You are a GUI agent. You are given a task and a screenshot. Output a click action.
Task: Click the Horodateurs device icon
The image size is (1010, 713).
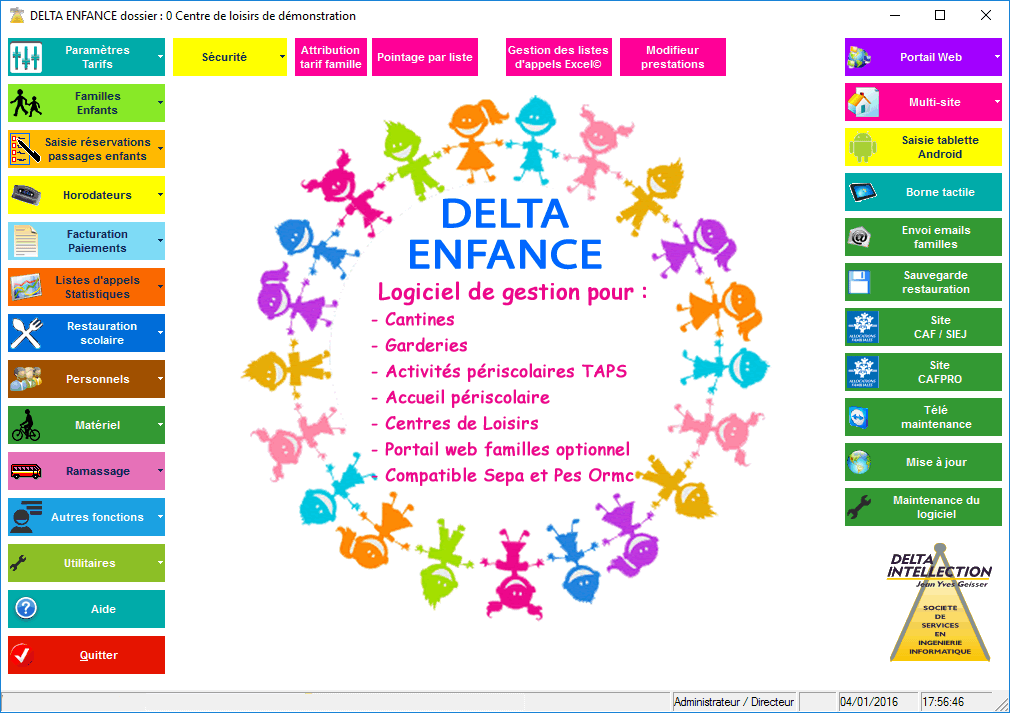click(x=26, y=195)
